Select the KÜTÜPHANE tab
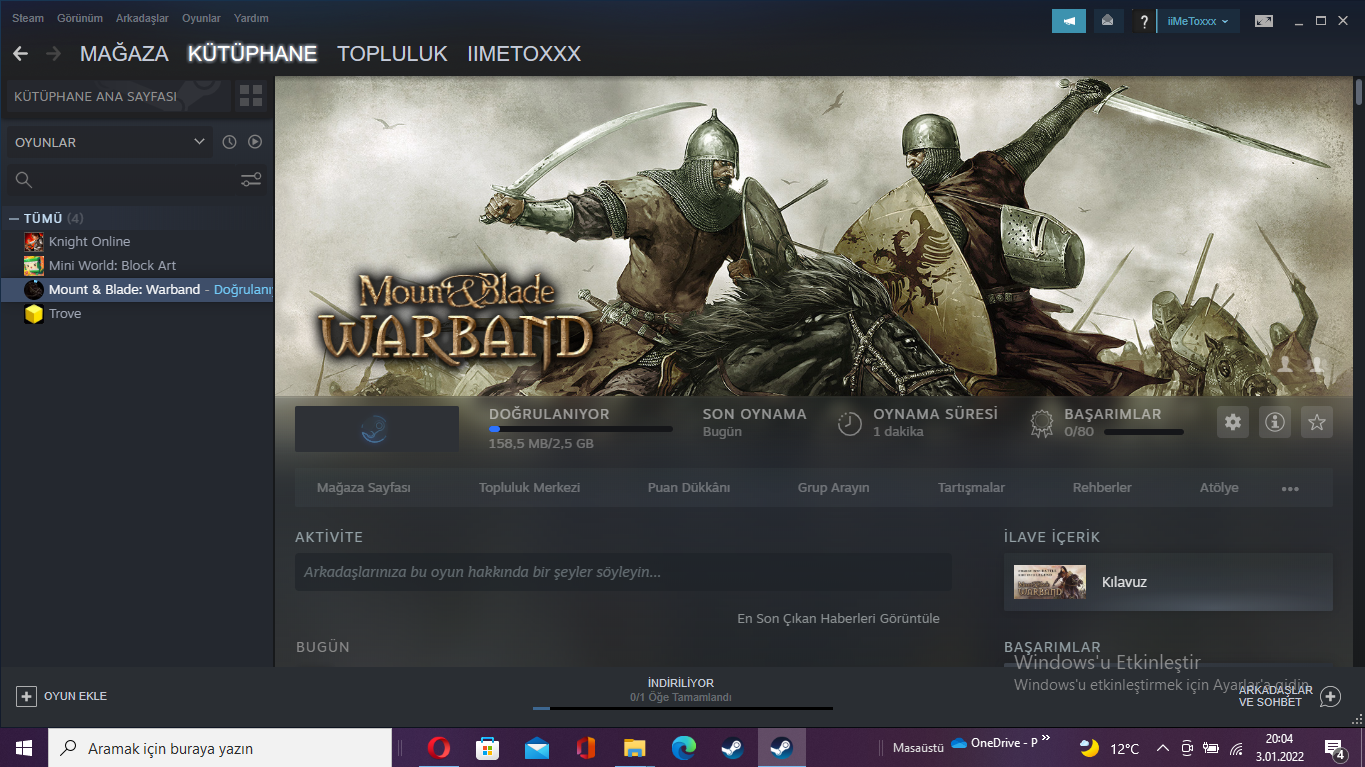This screenshot has width=1365, height=767. tap(252, 54)
